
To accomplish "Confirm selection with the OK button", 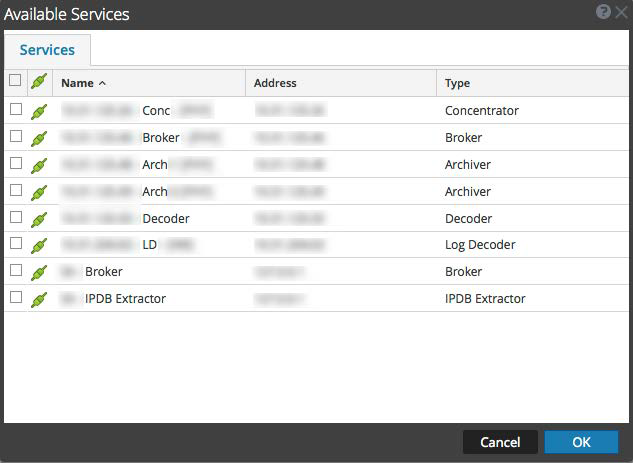I will coord(581,442).
